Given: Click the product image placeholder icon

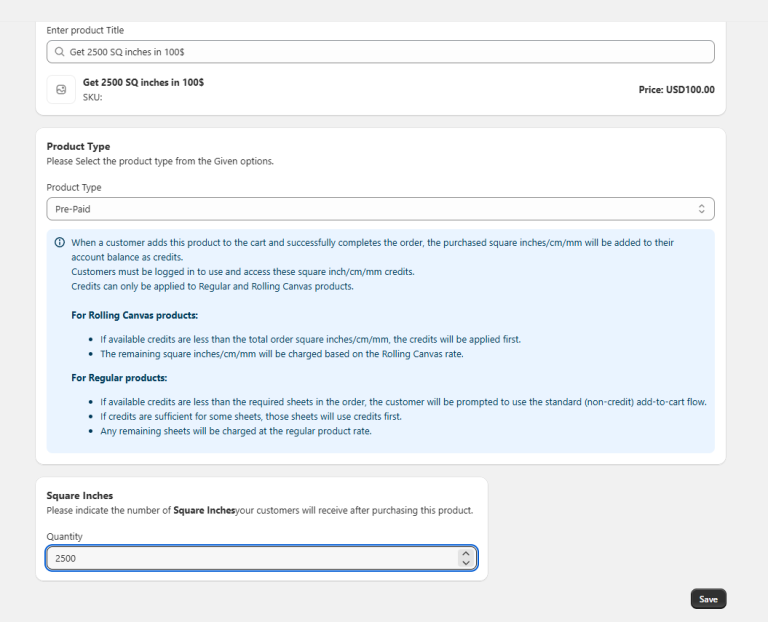Looking at the screenshot, I should (x=61, y=90).
